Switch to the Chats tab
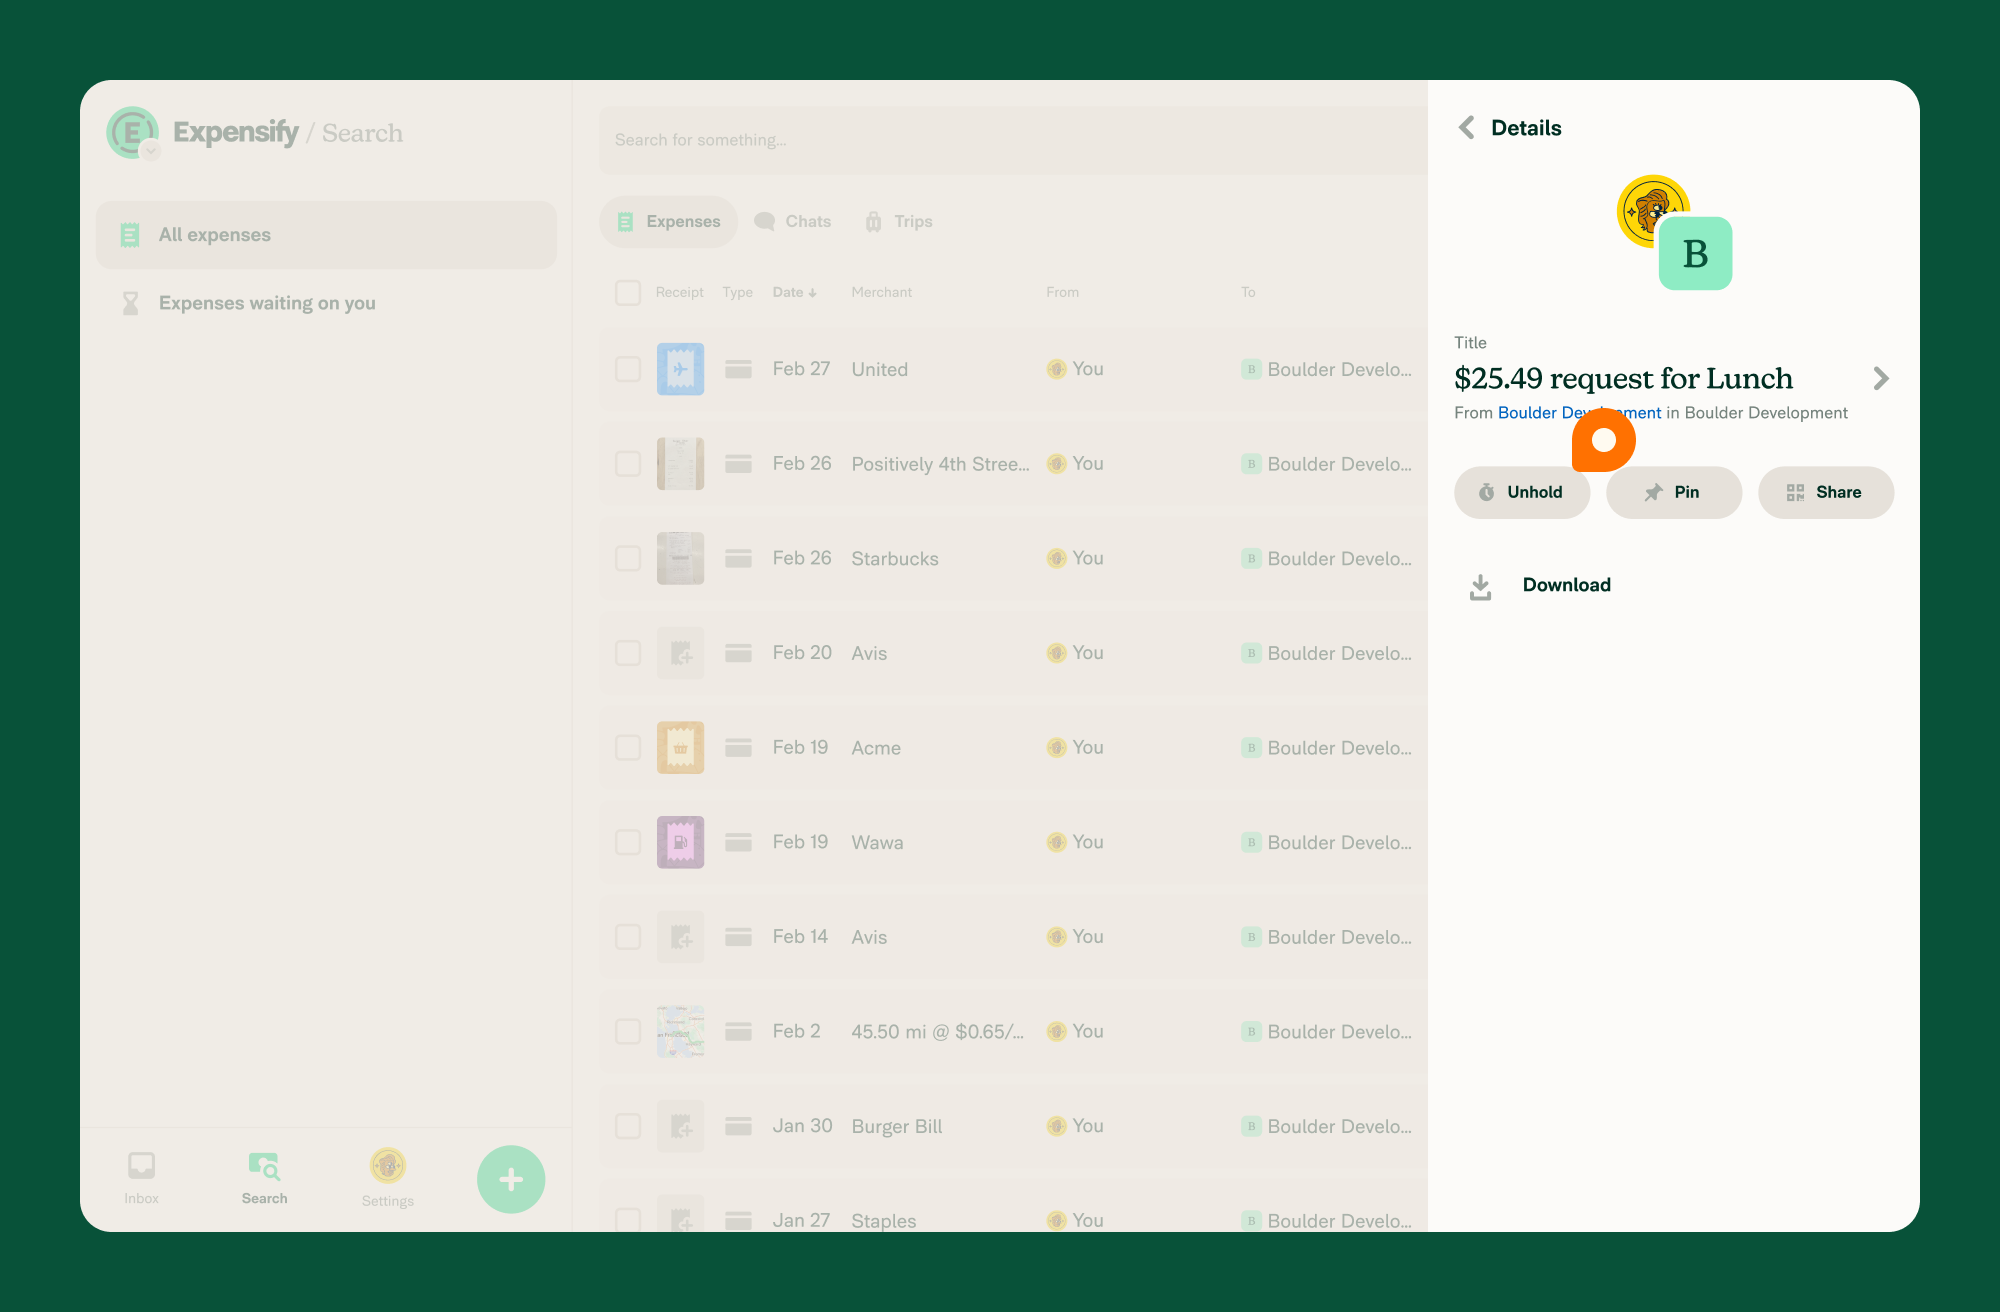This screenshot has height=1312, width=2000. (793, 221)
